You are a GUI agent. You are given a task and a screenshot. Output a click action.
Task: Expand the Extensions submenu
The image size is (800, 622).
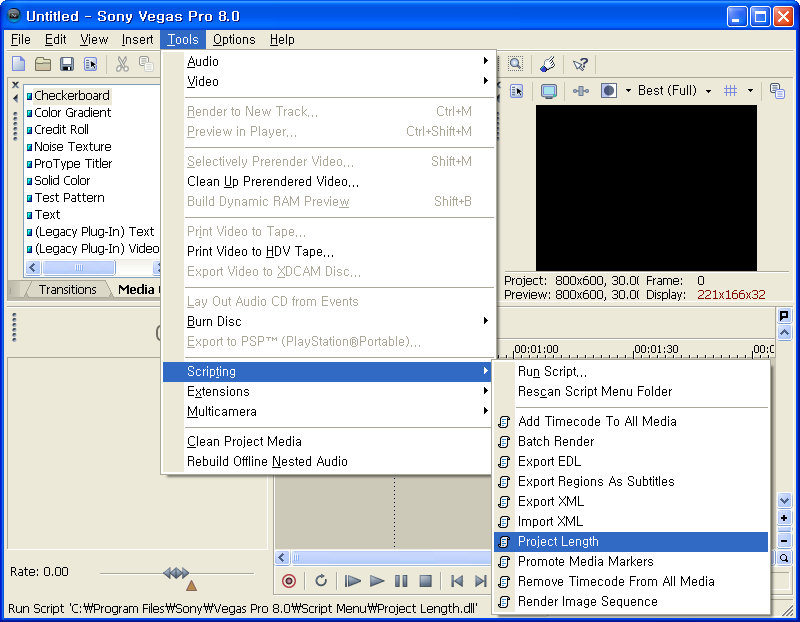pyautogui.click(x=327, y=391)
